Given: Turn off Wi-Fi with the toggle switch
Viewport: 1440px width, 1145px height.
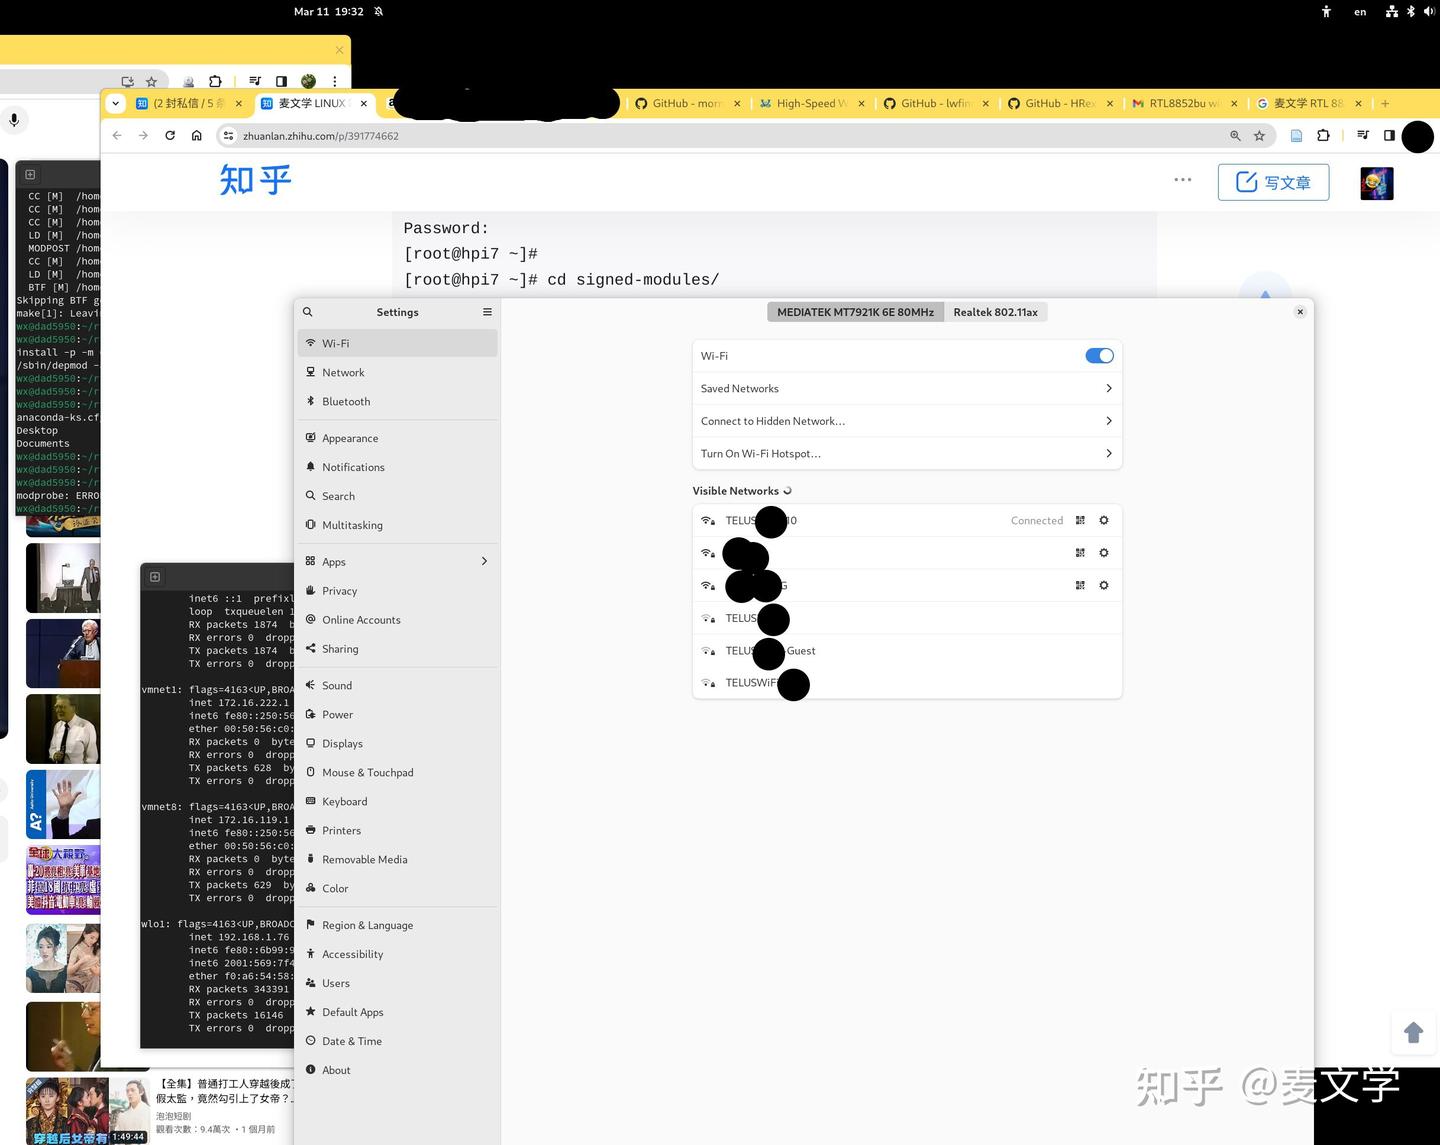Looking at the screenshot, I should tap(1098, 355).
